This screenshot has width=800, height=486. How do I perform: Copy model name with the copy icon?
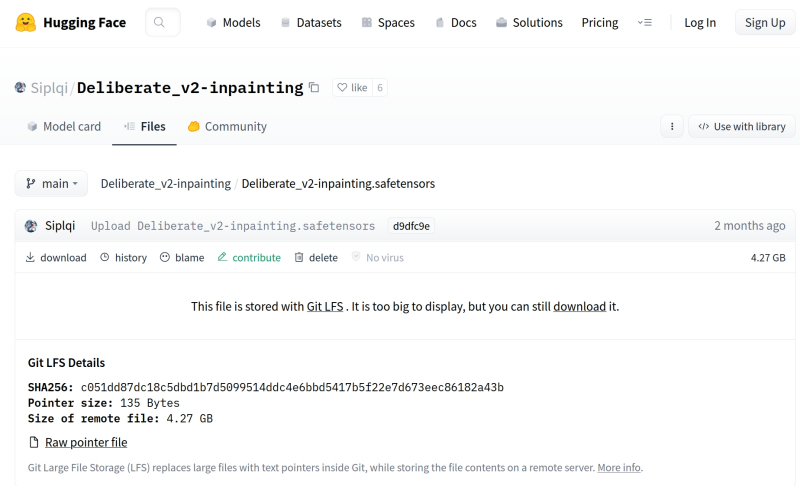(x=314, y=88)
